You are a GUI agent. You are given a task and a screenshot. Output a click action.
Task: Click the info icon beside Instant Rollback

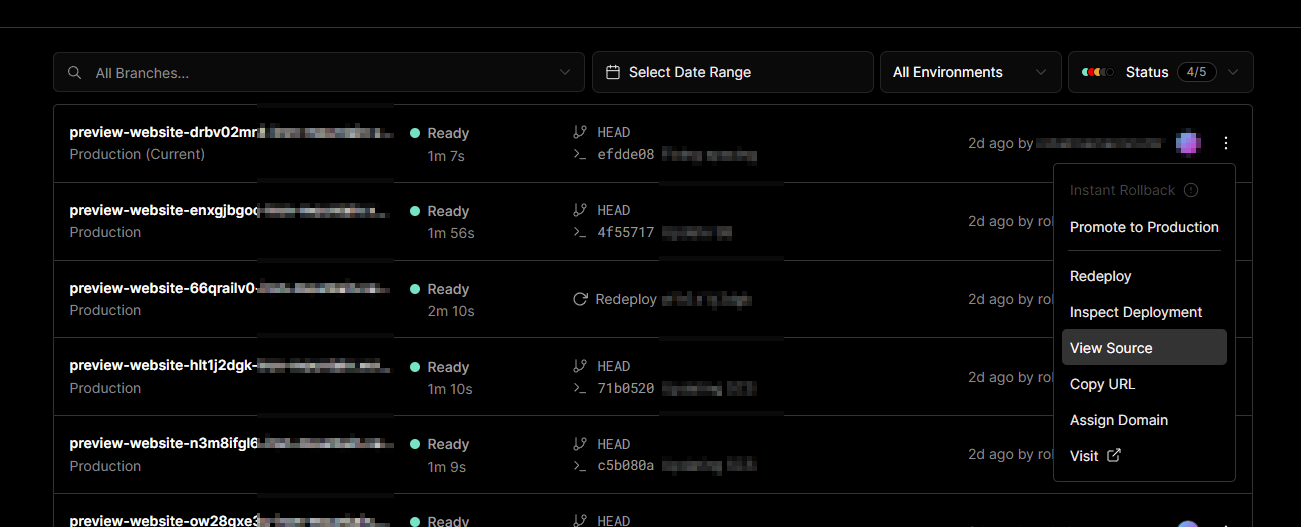tap(1190, 190)
